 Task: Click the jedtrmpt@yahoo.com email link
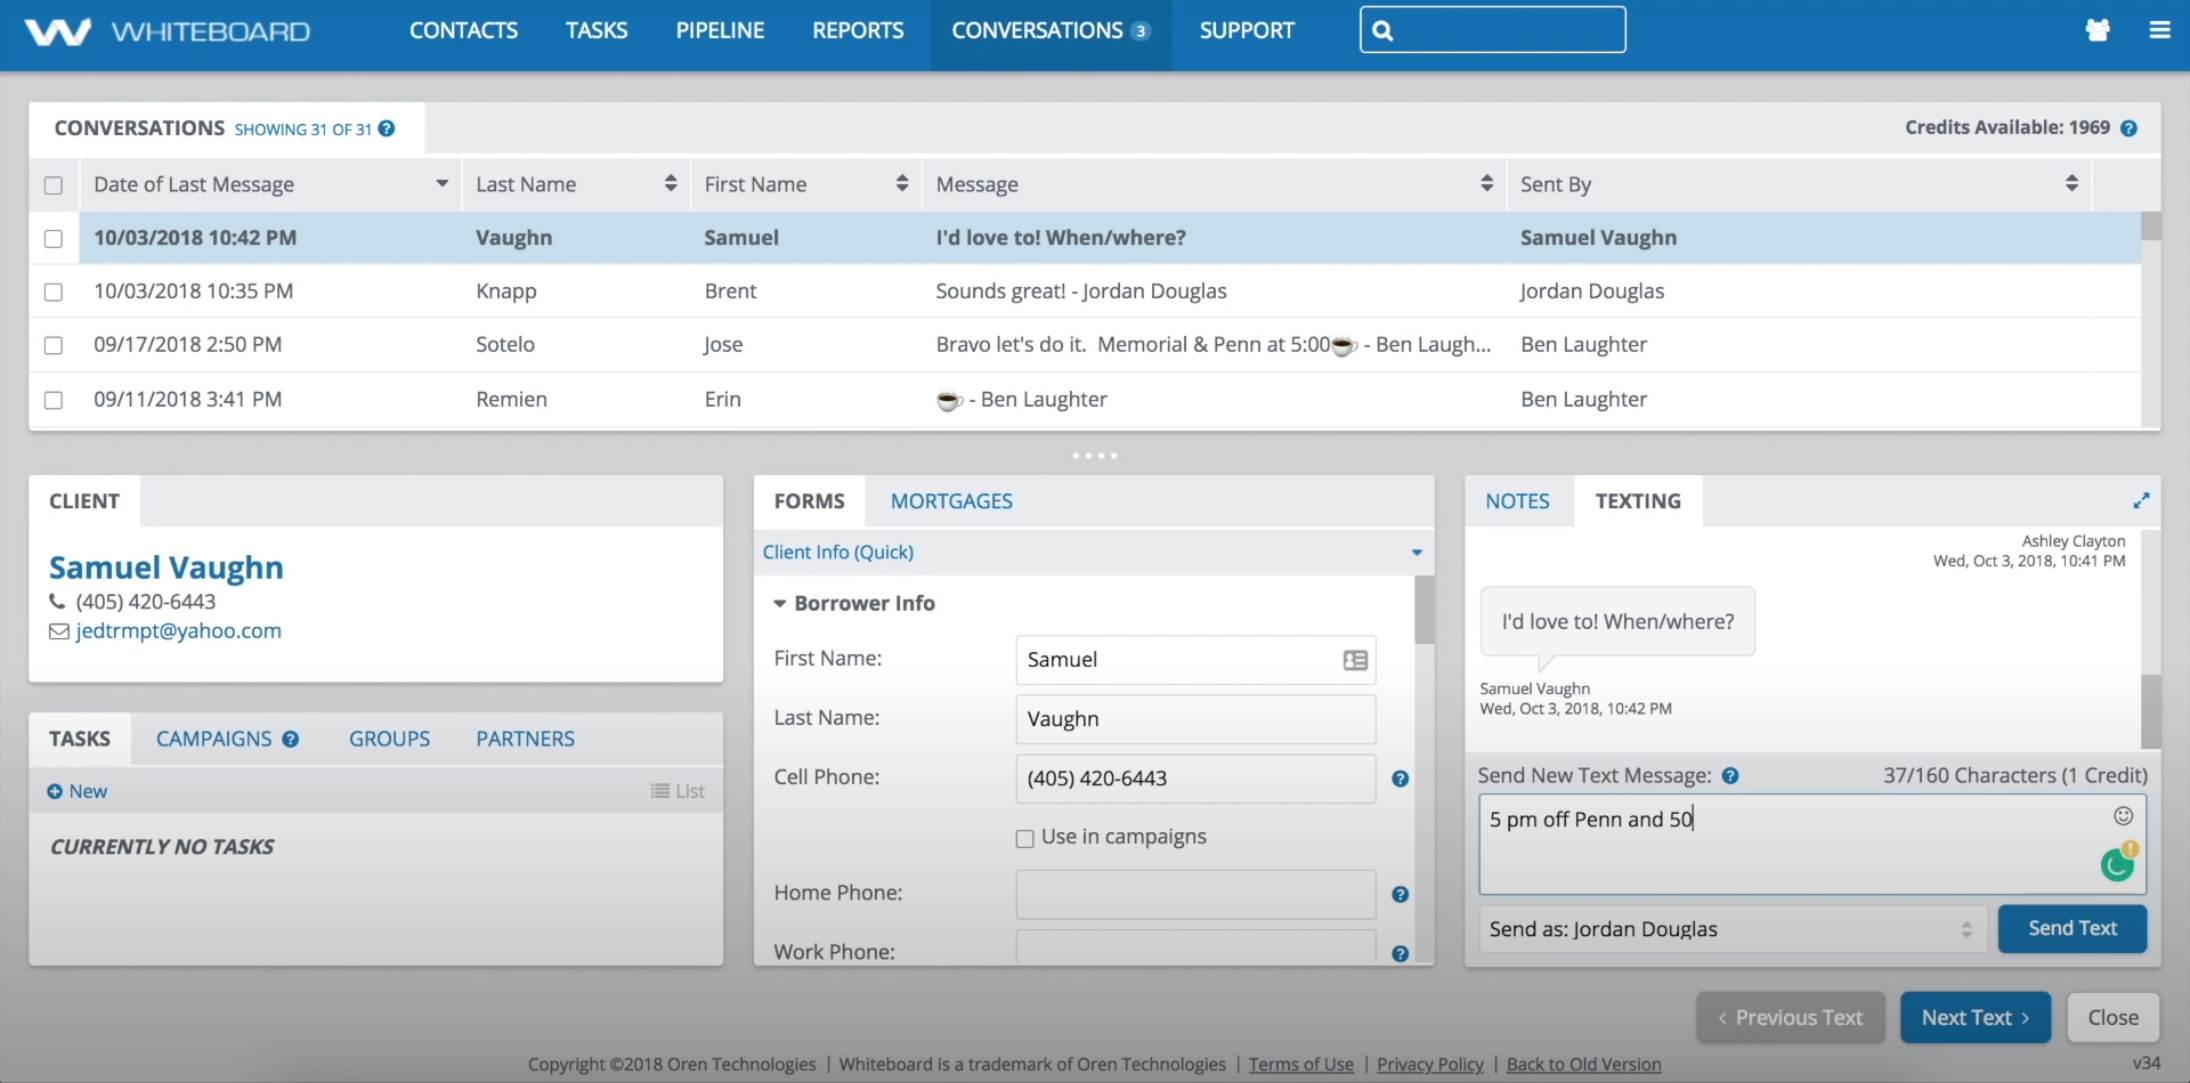point(178,632)
